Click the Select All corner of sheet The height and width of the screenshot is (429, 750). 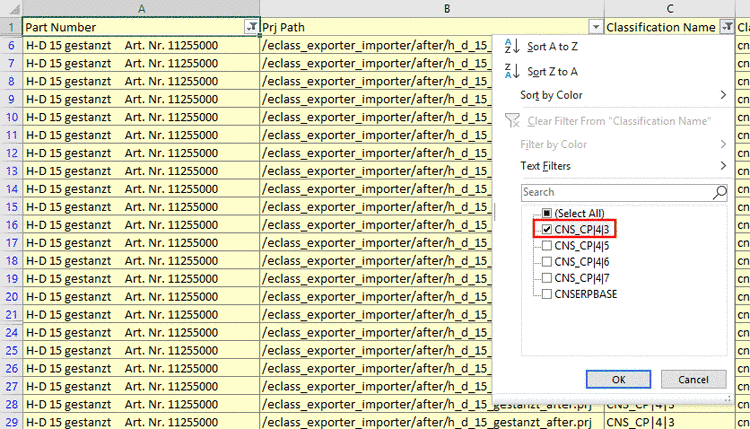click(x=11, y=9)
